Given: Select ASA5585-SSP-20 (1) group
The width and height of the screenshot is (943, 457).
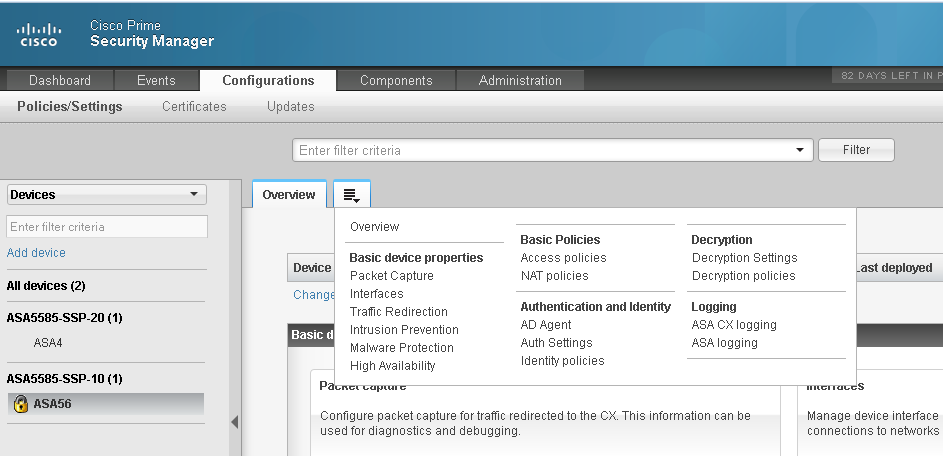Looking at the screenshot, I should (x=64, y=317).
